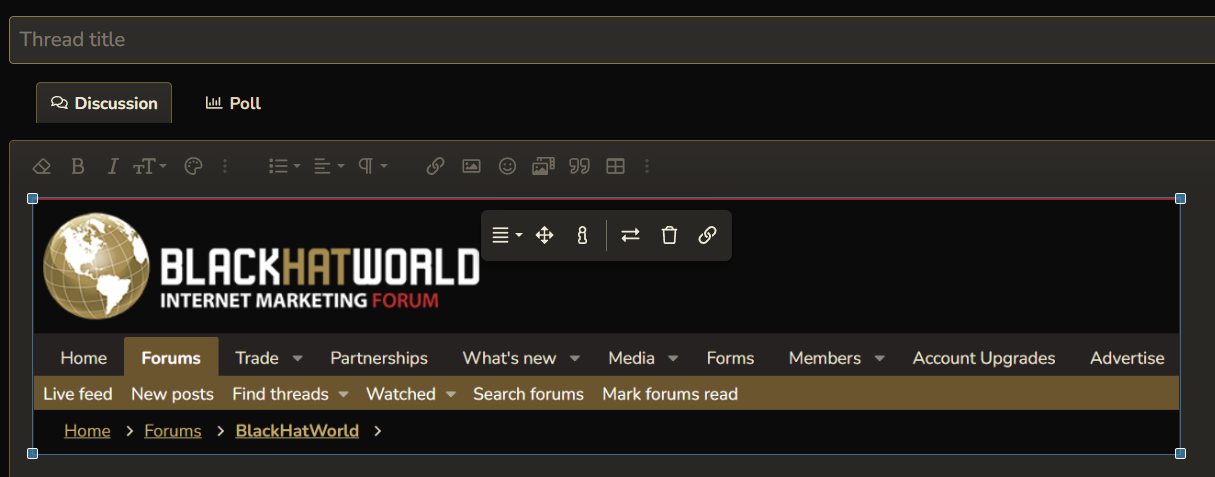The width and height of the screenshot is (1215, 477).
Task: Click the BlackHatWorld globe logo
Action: 97,266
